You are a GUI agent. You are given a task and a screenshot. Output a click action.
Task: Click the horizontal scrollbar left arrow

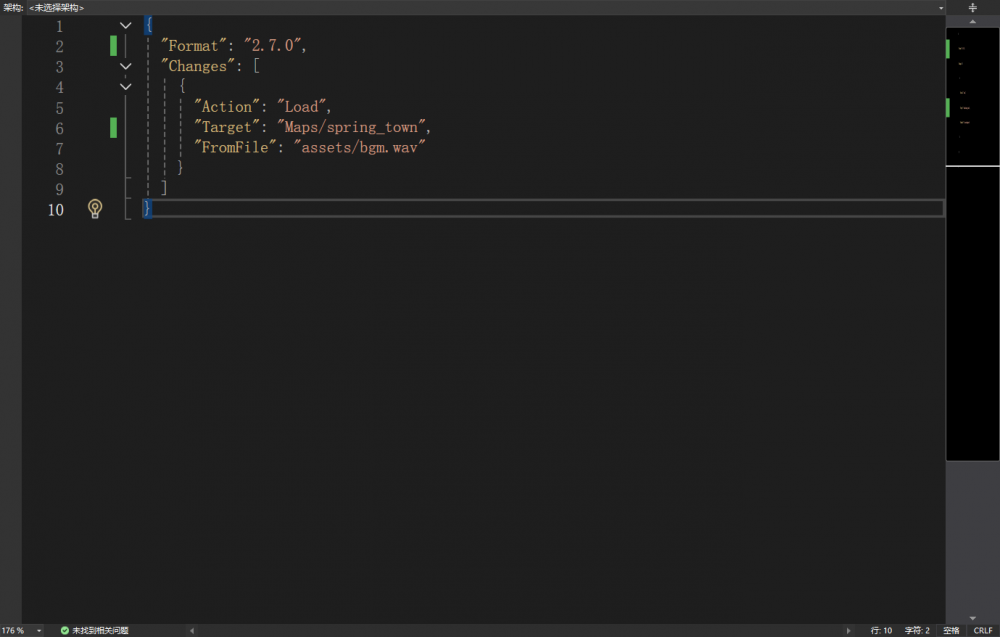coord(191,630)
